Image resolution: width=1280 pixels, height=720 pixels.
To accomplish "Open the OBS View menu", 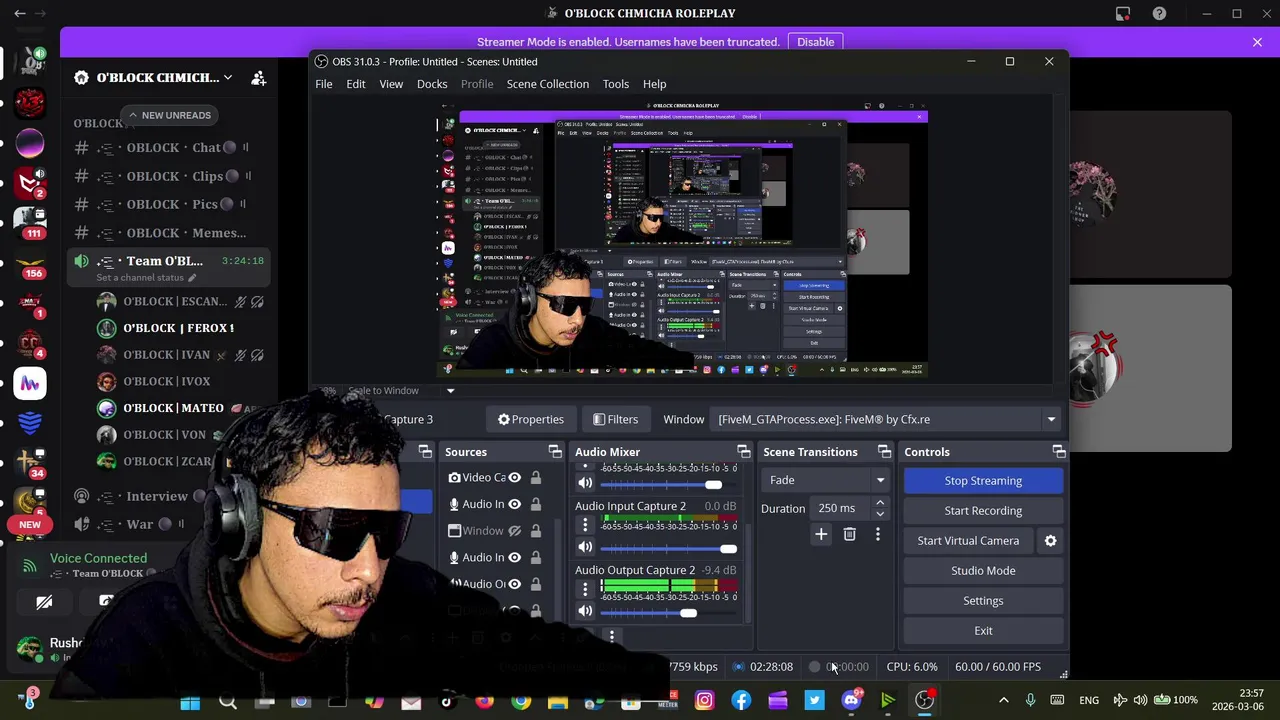I will 391,84.
